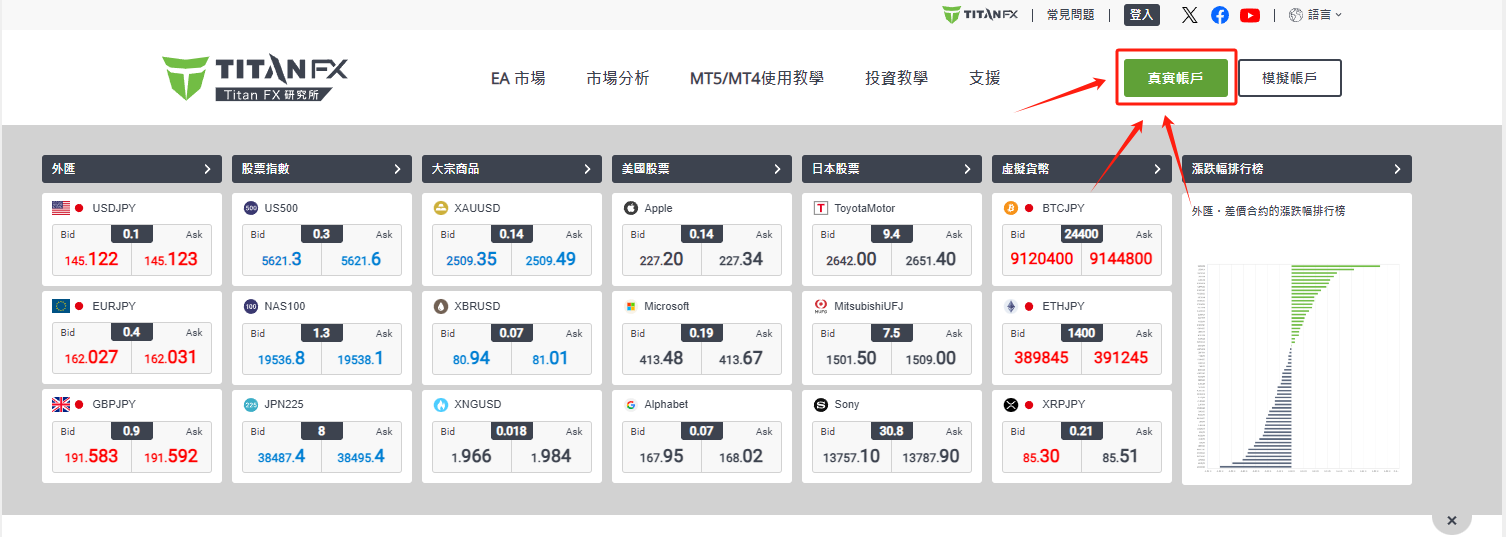Open the Facebook social icon
Screen dimensions: 1506x537
[x=1220, y=15]
